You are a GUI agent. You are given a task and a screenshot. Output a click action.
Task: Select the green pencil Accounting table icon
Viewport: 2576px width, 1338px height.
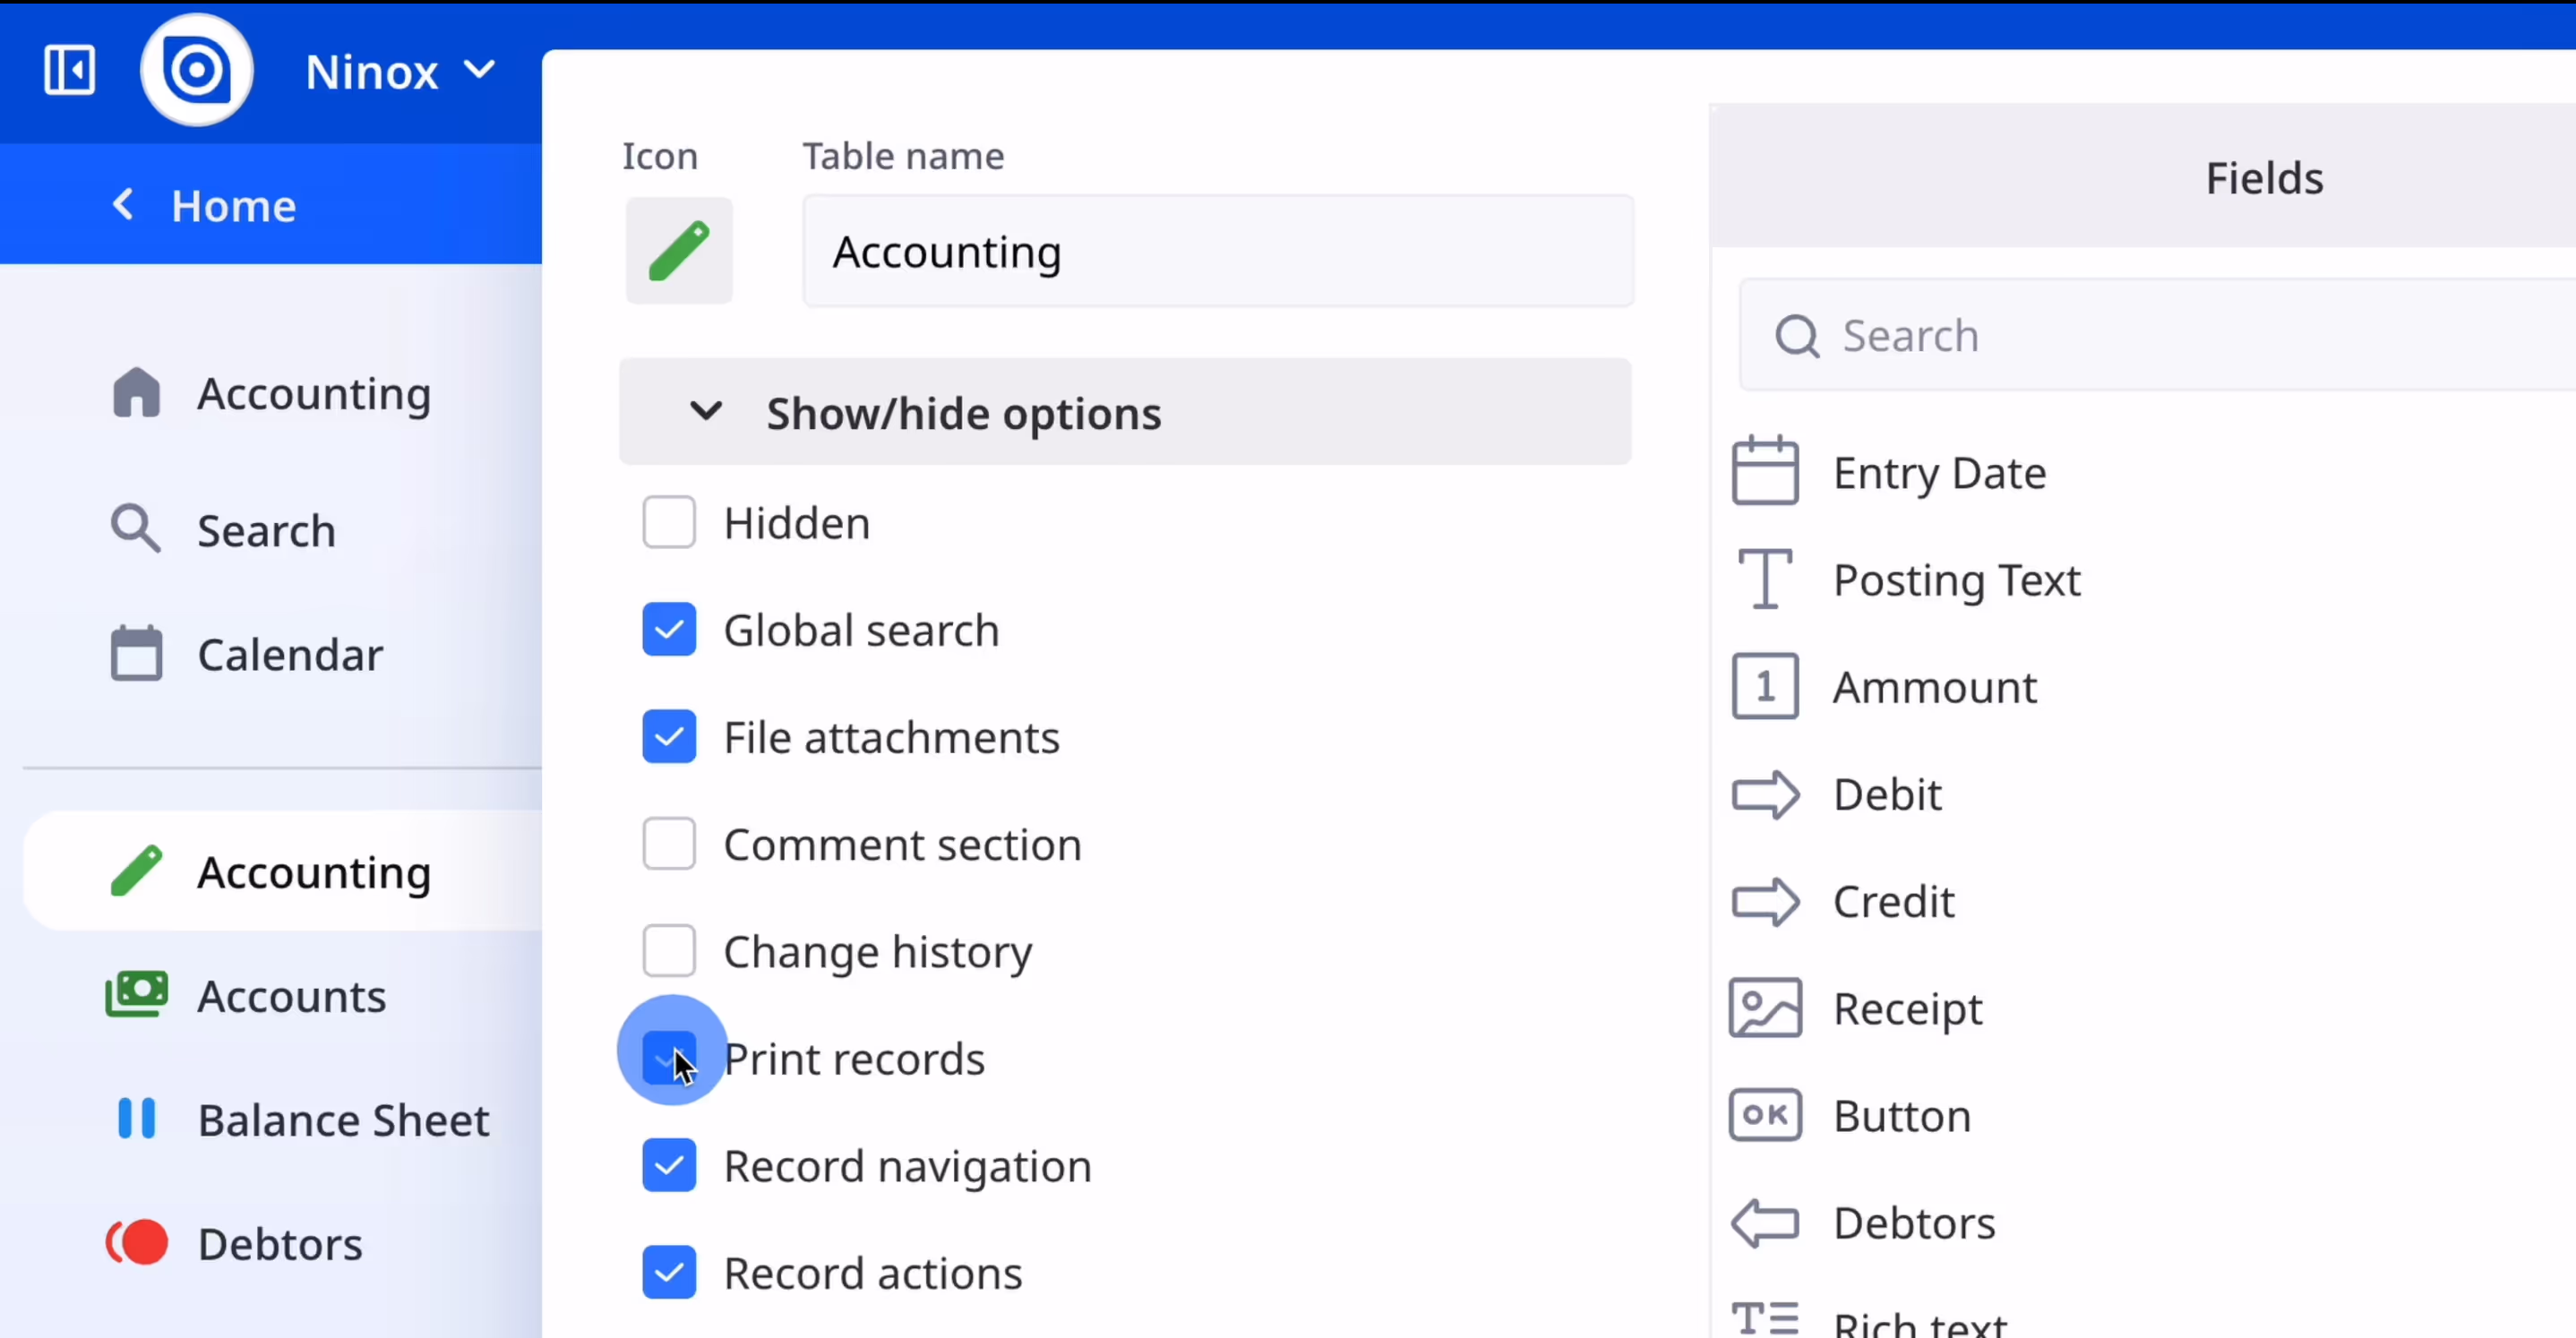pos(136,871)
